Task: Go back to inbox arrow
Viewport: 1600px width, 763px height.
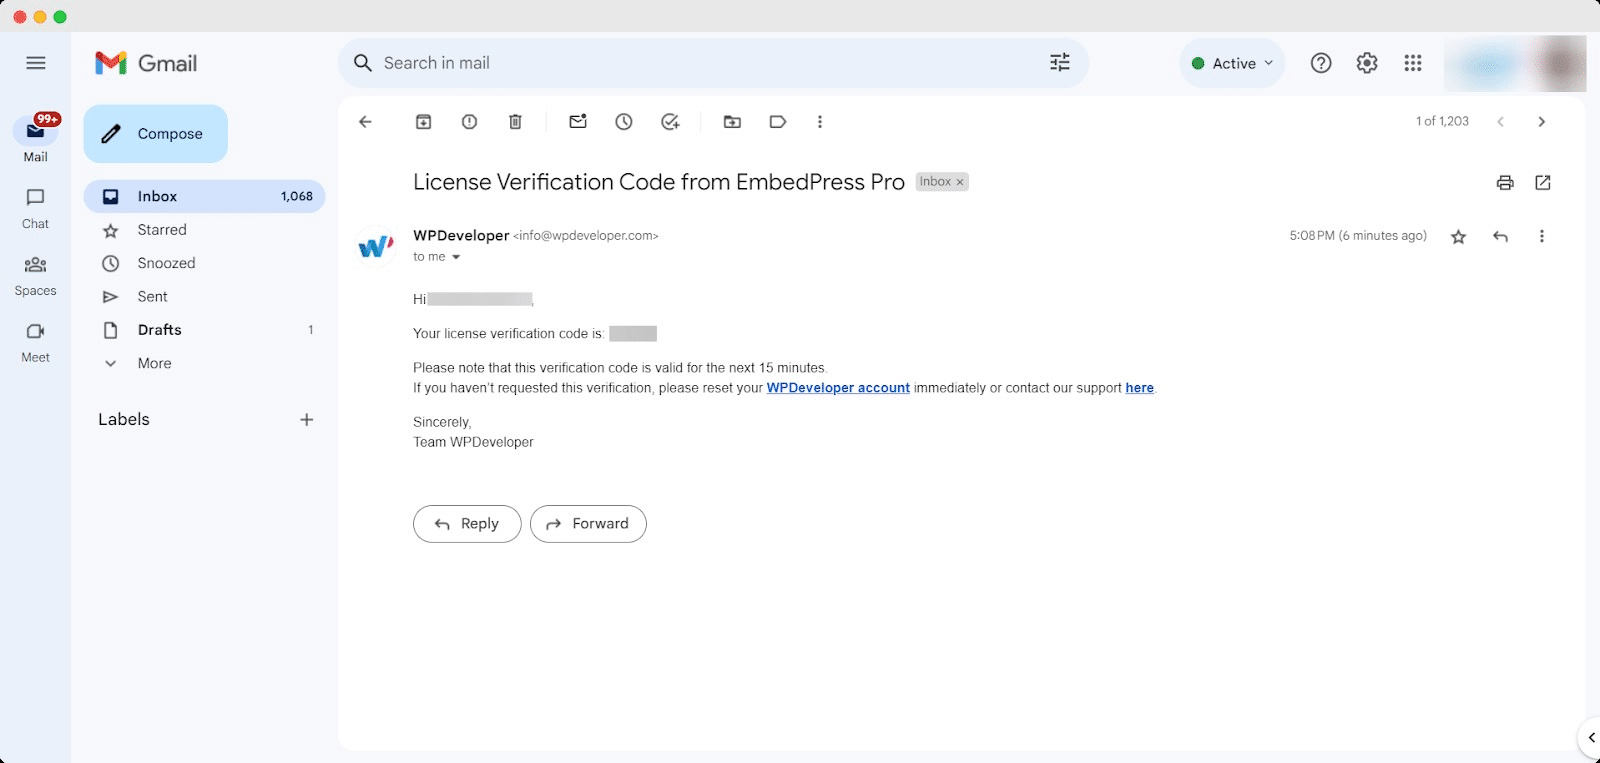Action: [365, 122]
